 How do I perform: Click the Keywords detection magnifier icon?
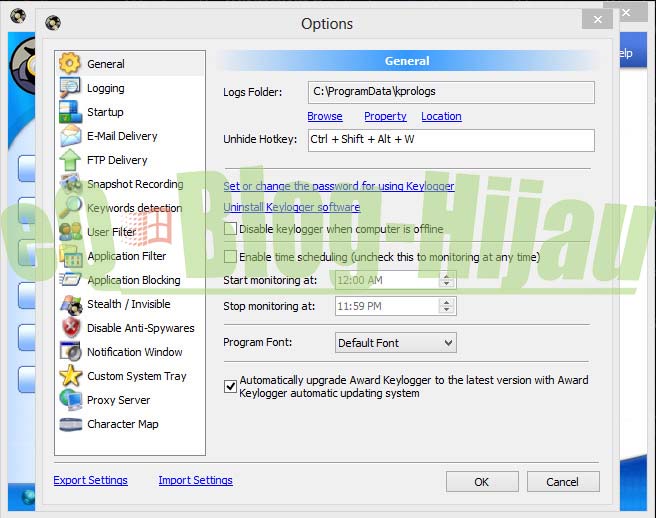coord(70,208)
